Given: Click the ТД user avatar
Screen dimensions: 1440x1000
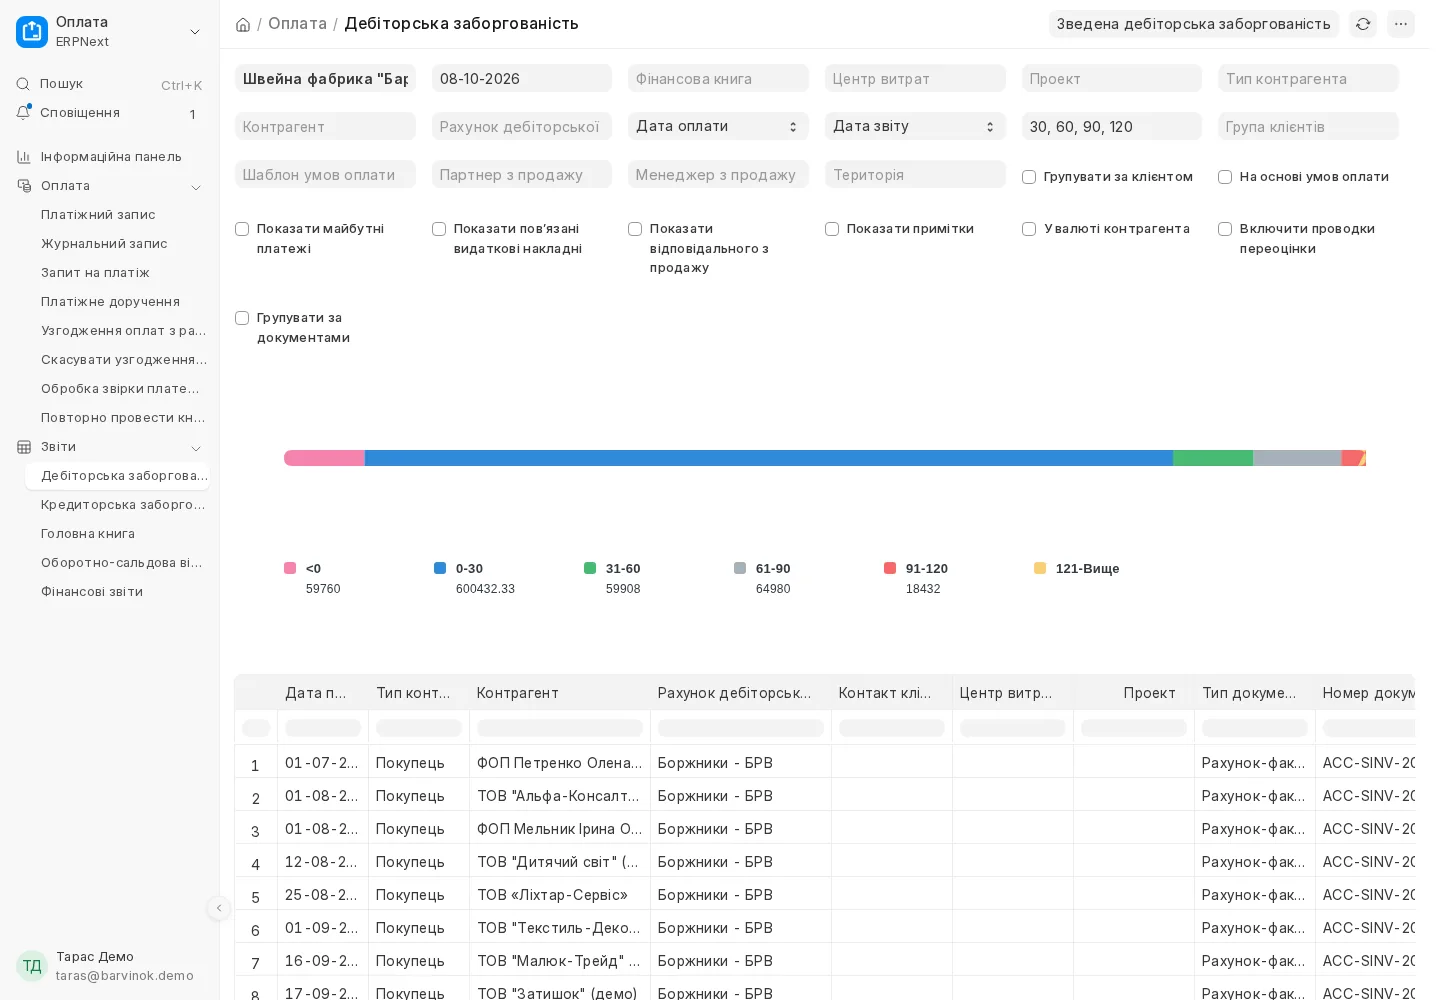Looking at the screenshot, I should tap(32, 966).
